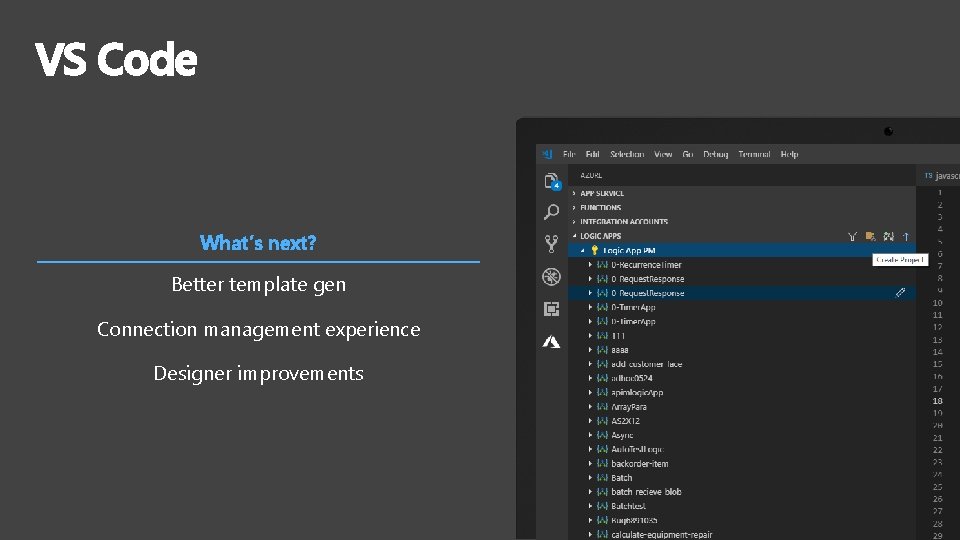Open the Search view icon
The image size is (960, 540).
[x=551, y=212]
